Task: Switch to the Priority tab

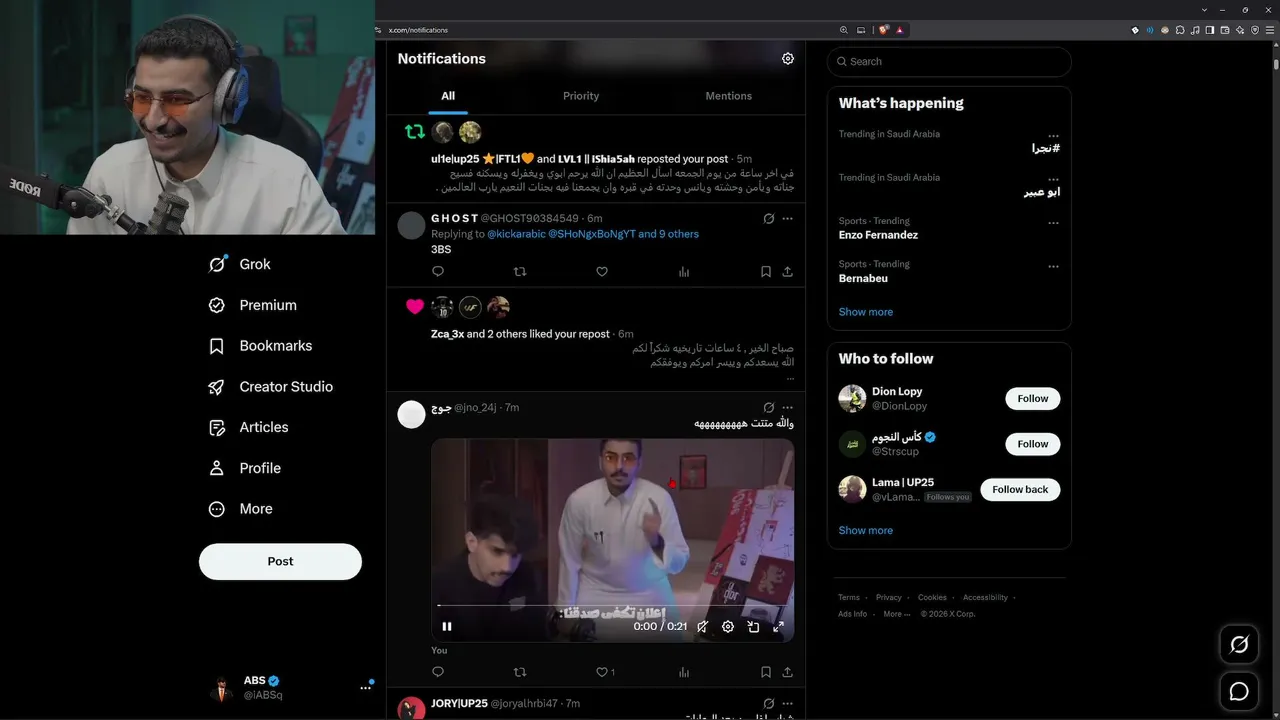Action: pyautogui.click(x=581, y=96)
